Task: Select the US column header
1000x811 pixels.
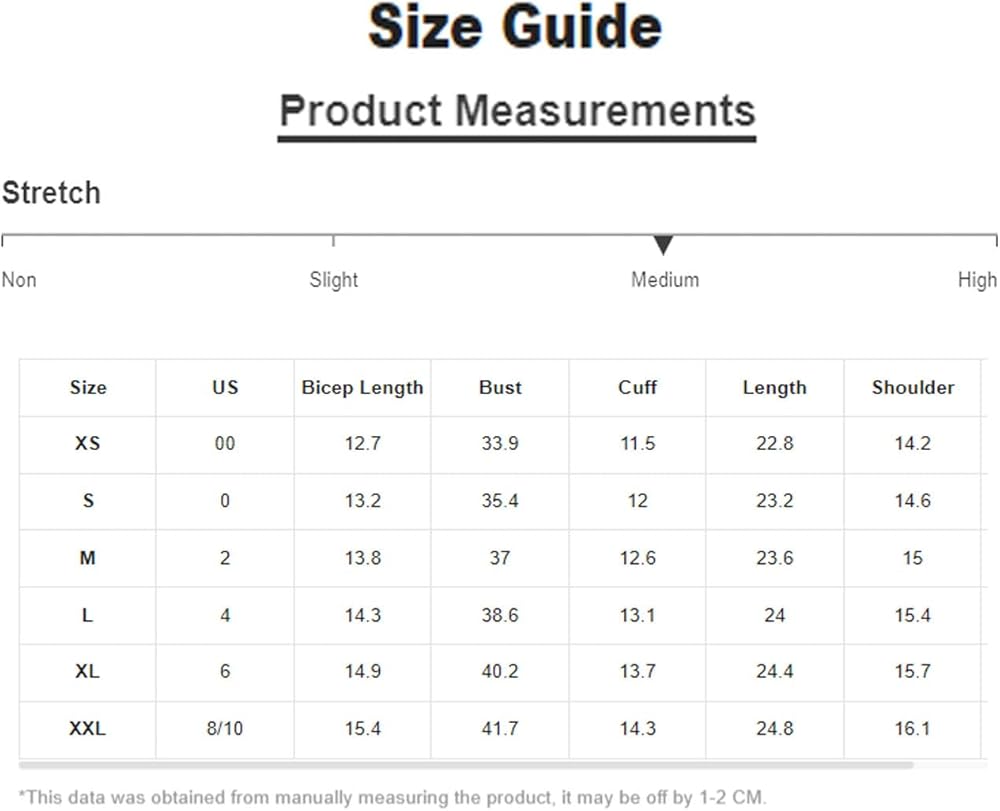Action: [225, 388]
